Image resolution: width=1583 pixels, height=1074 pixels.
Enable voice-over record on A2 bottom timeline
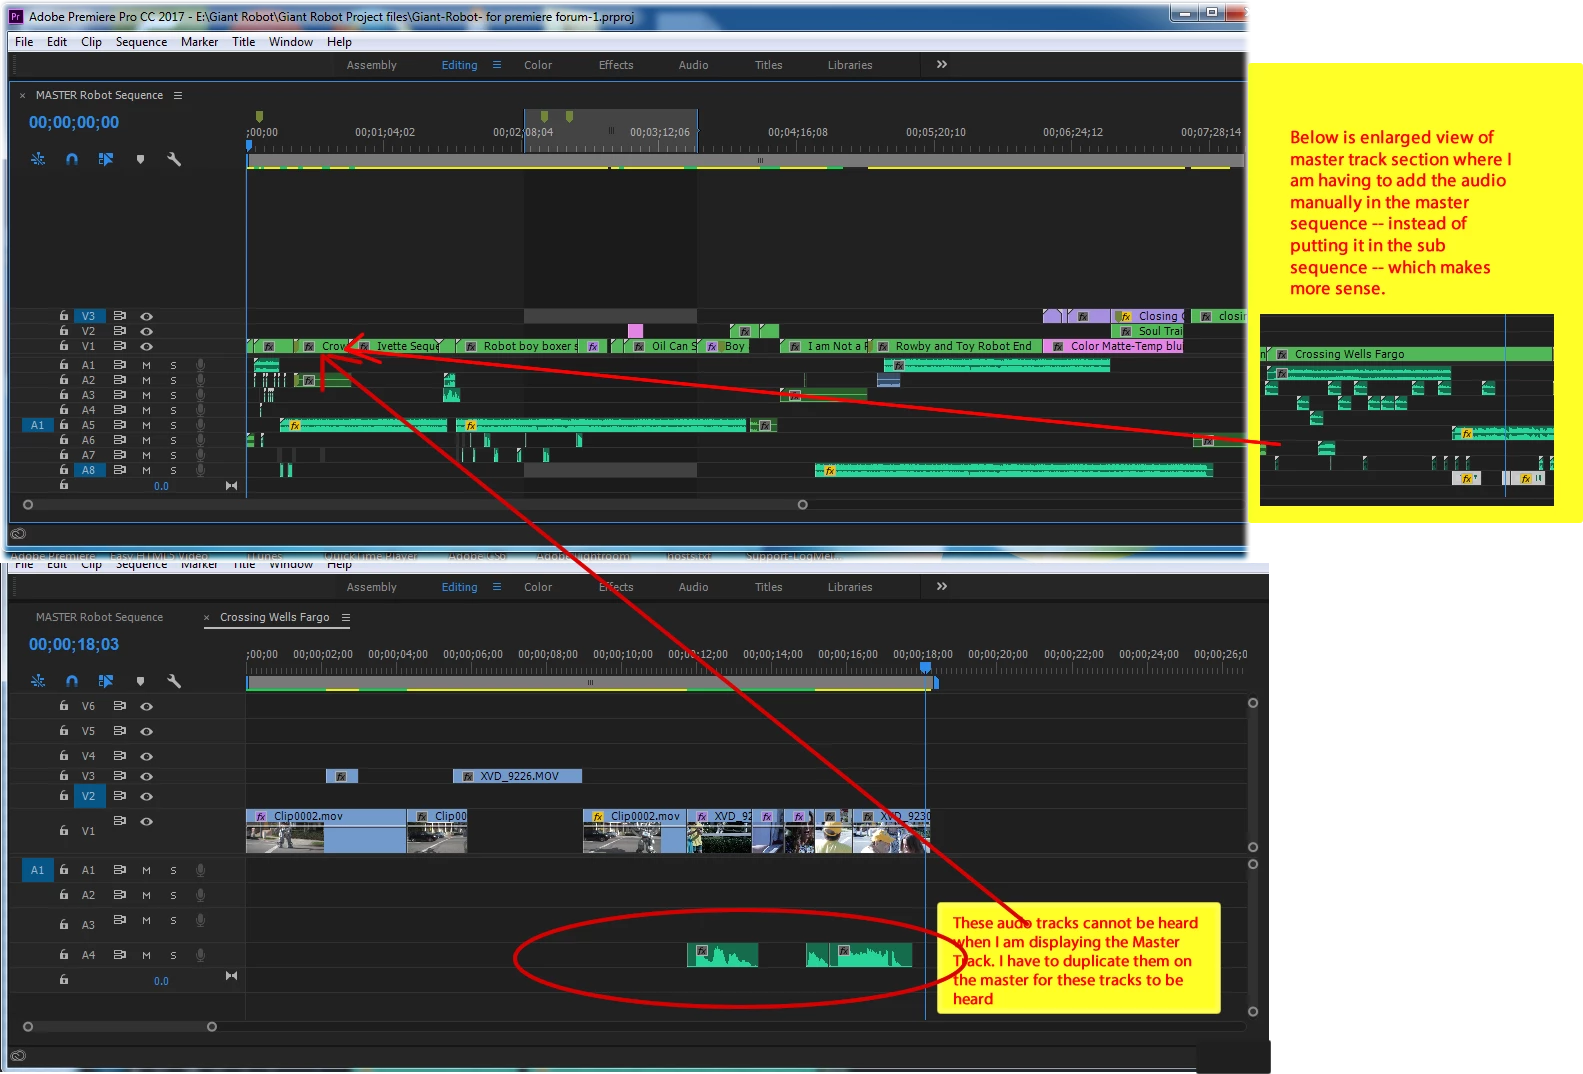pos(200,895)
